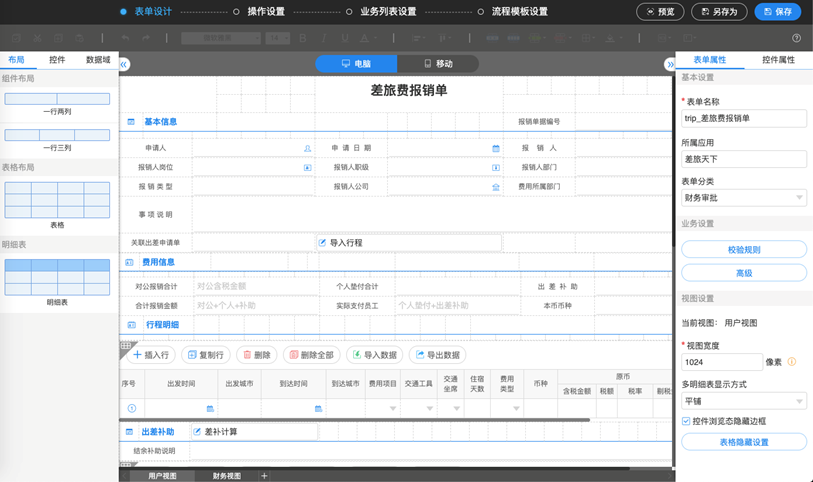Image resolution: width=813 pixels, height=482 pixels.
Task: Click the 出差补助 section icon
Action: [x=130, y=432]
